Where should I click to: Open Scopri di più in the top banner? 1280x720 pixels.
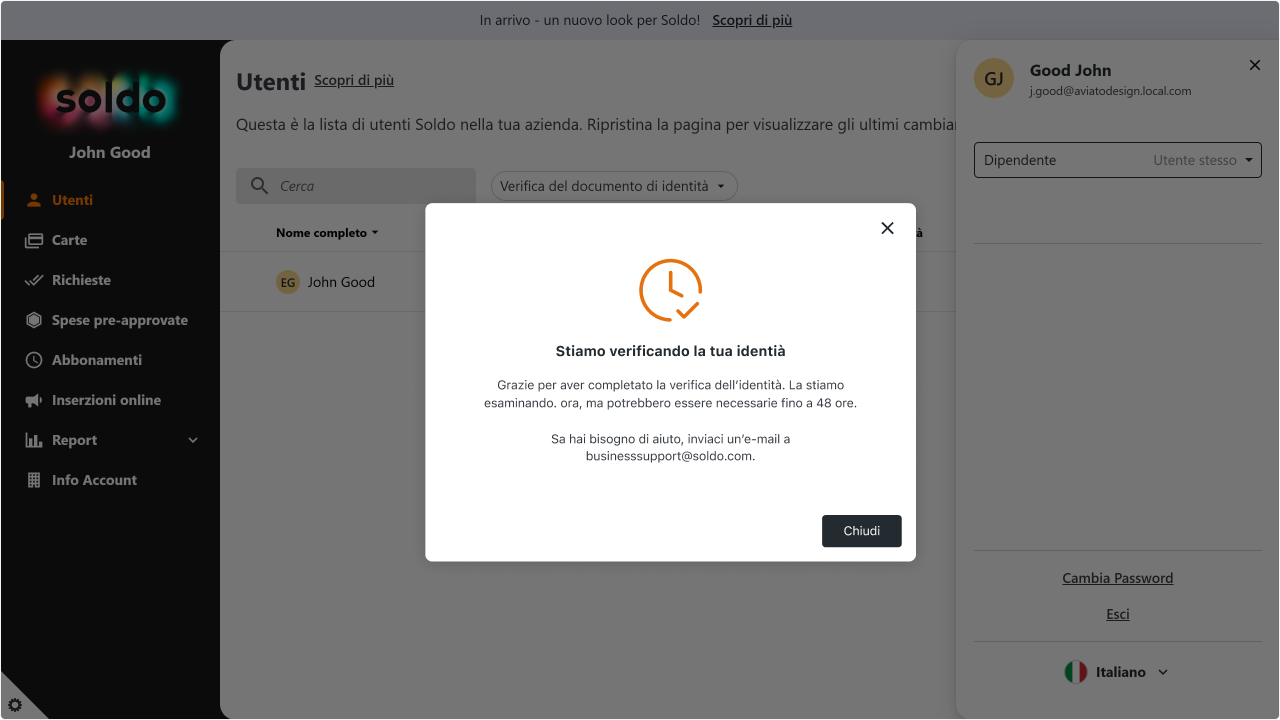coord(752,20)
